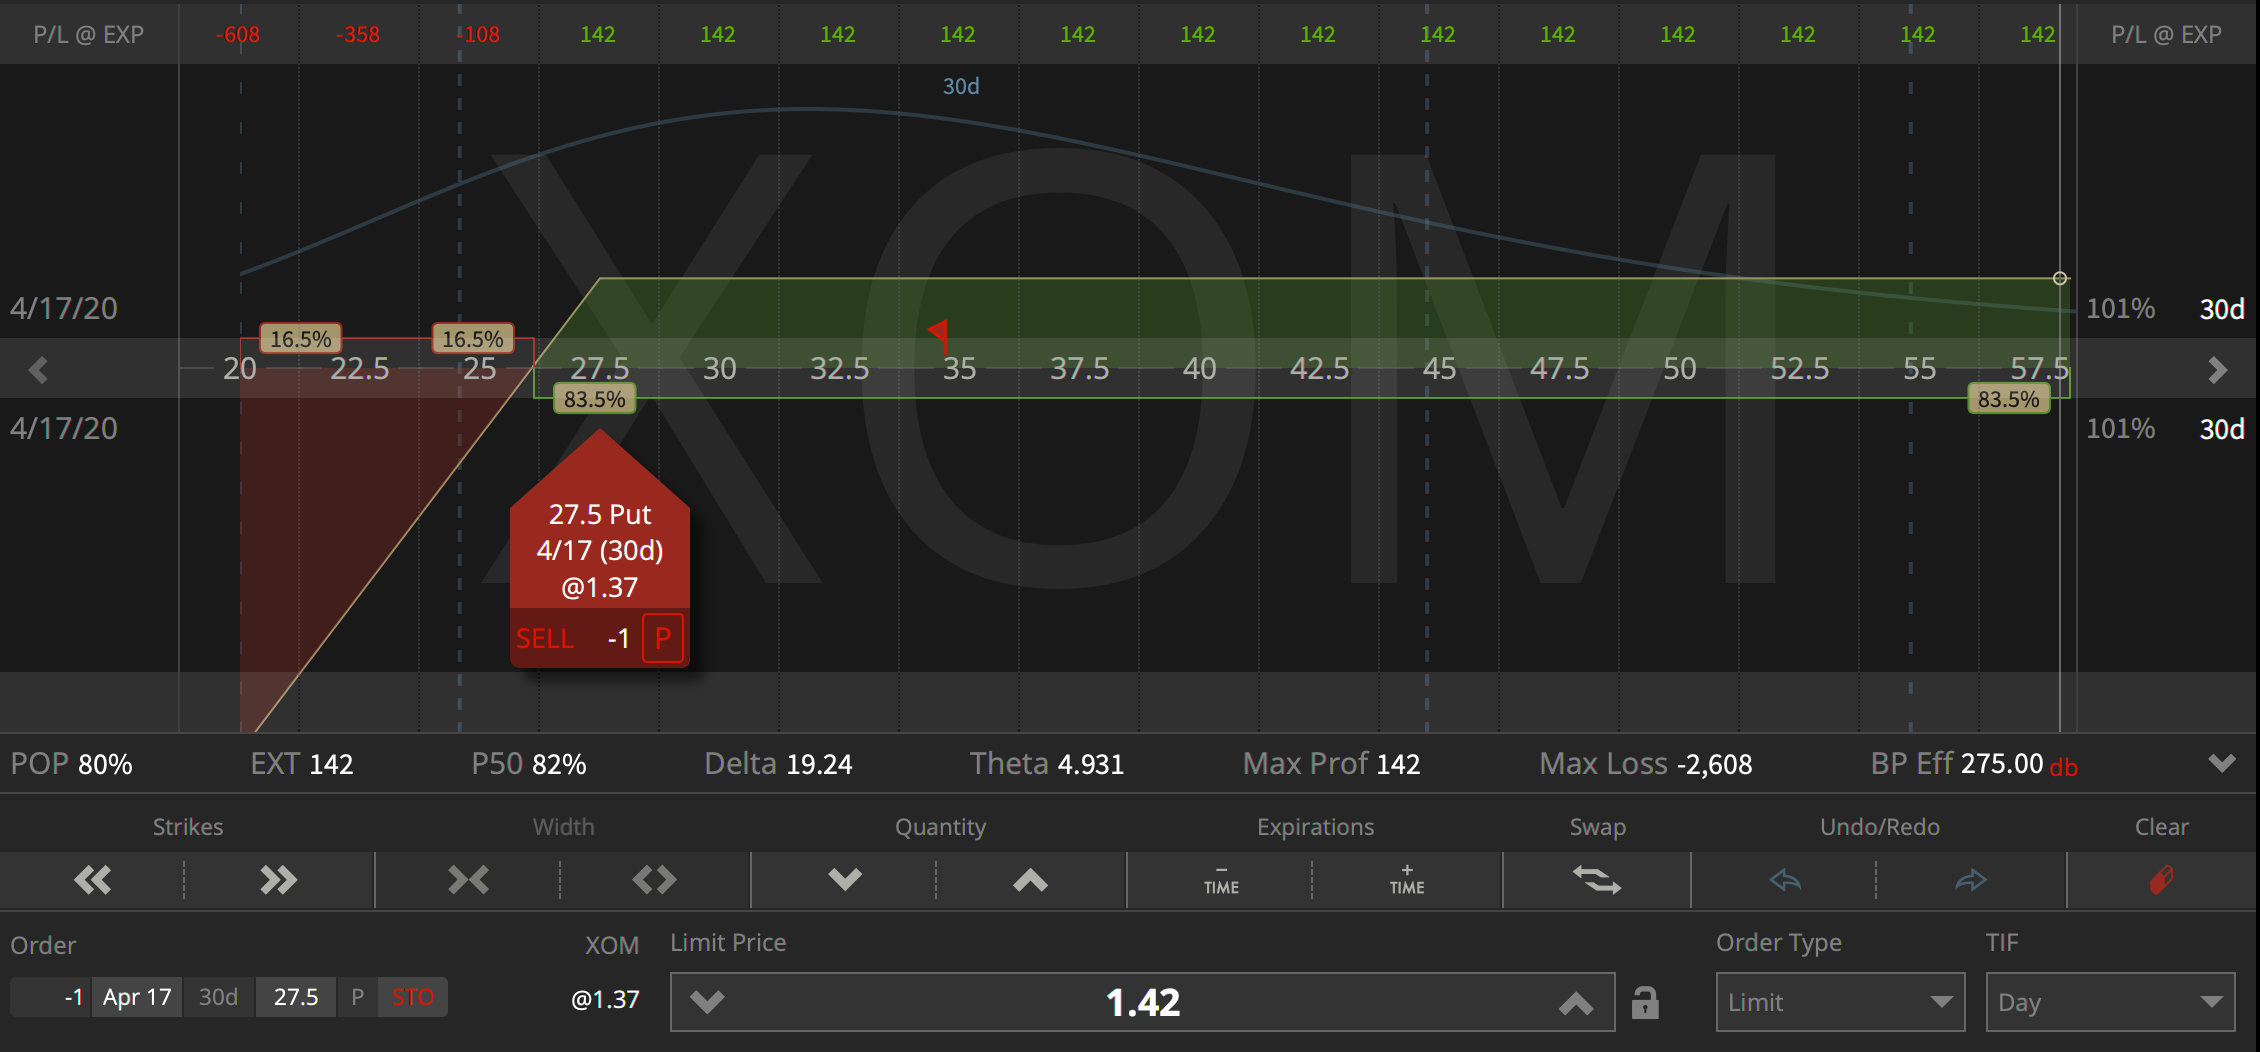Click SELL on the 27.5 Put tile
The image size is (2260, 1052).
(x=545, y=638)
